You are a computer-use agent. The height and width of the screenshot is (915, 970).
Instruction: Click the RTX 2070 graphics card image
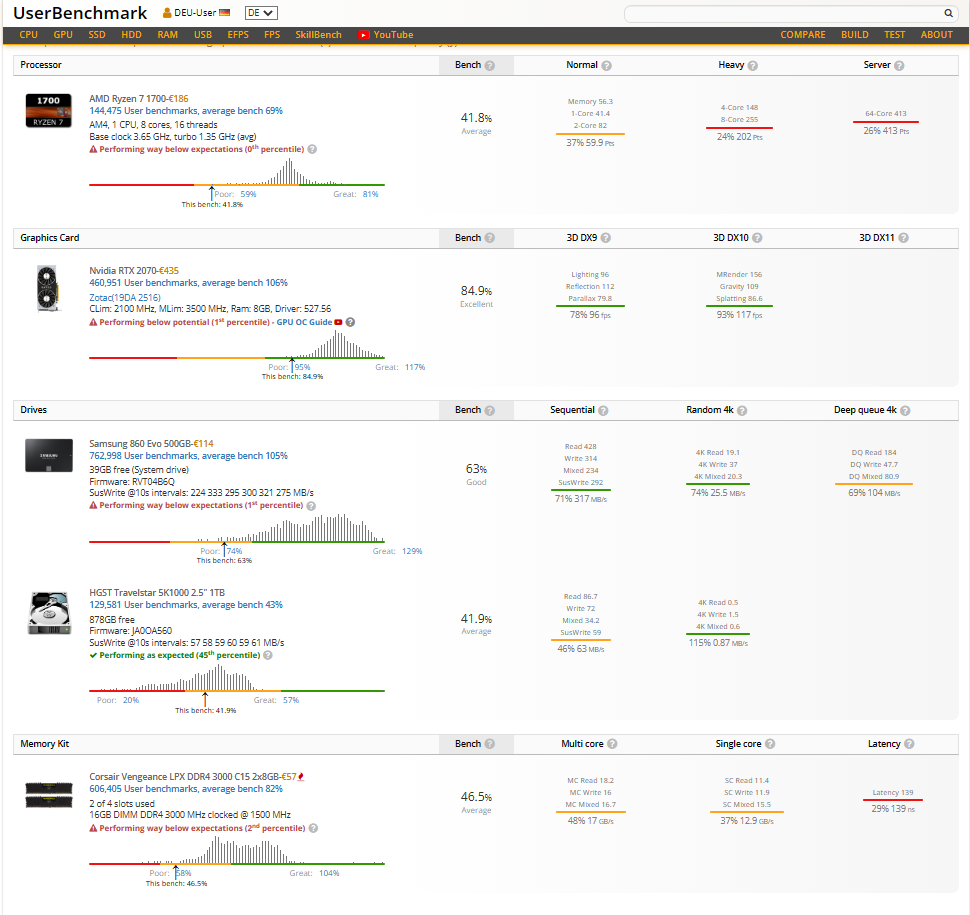48,289
